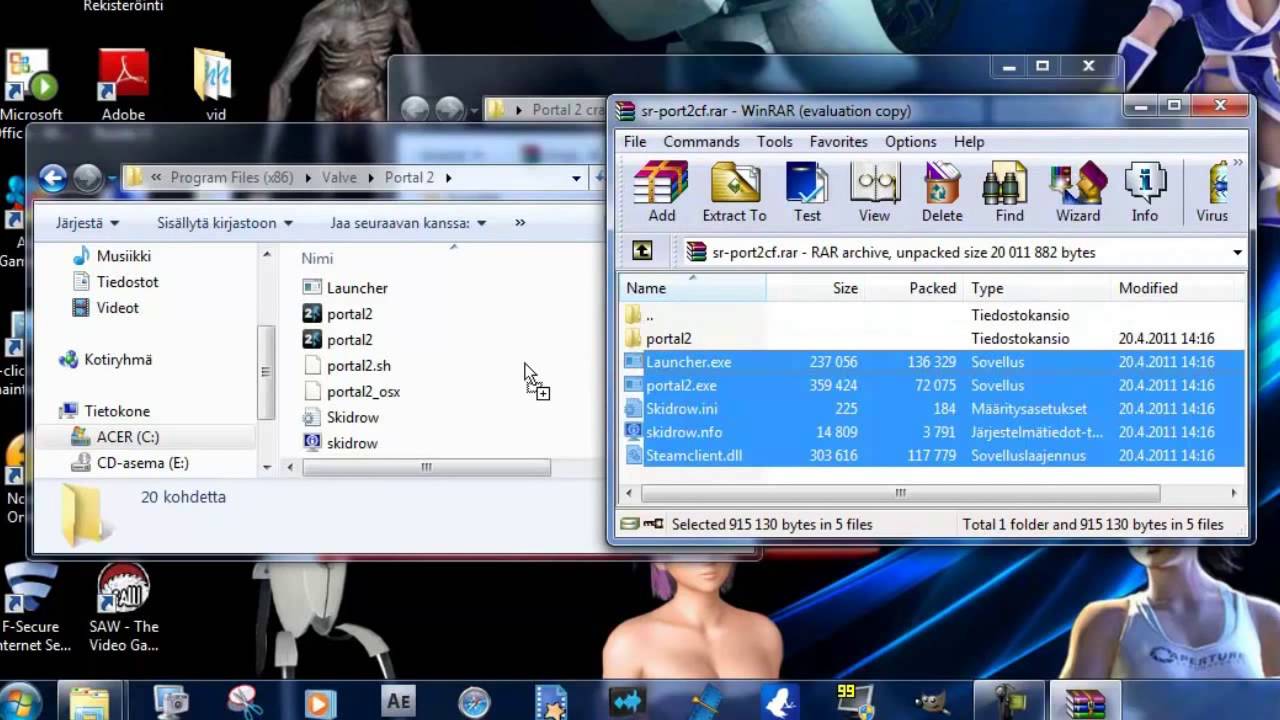Click the Add icon in WinRAR toolbar
The image size is (1280, 720).
[662, 191]
